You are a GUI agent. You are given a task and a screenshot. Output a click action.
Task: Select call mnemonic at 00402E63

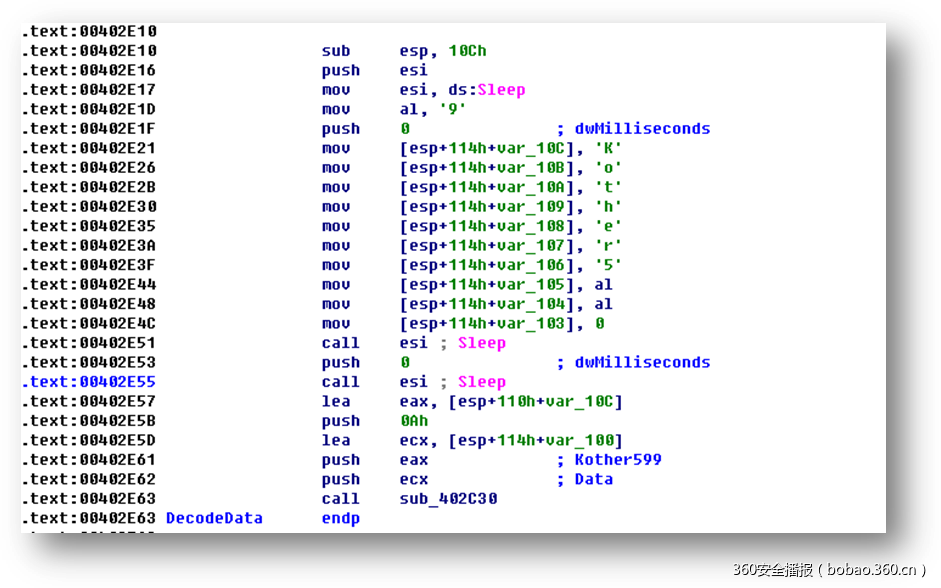click(x=341, y=499)
